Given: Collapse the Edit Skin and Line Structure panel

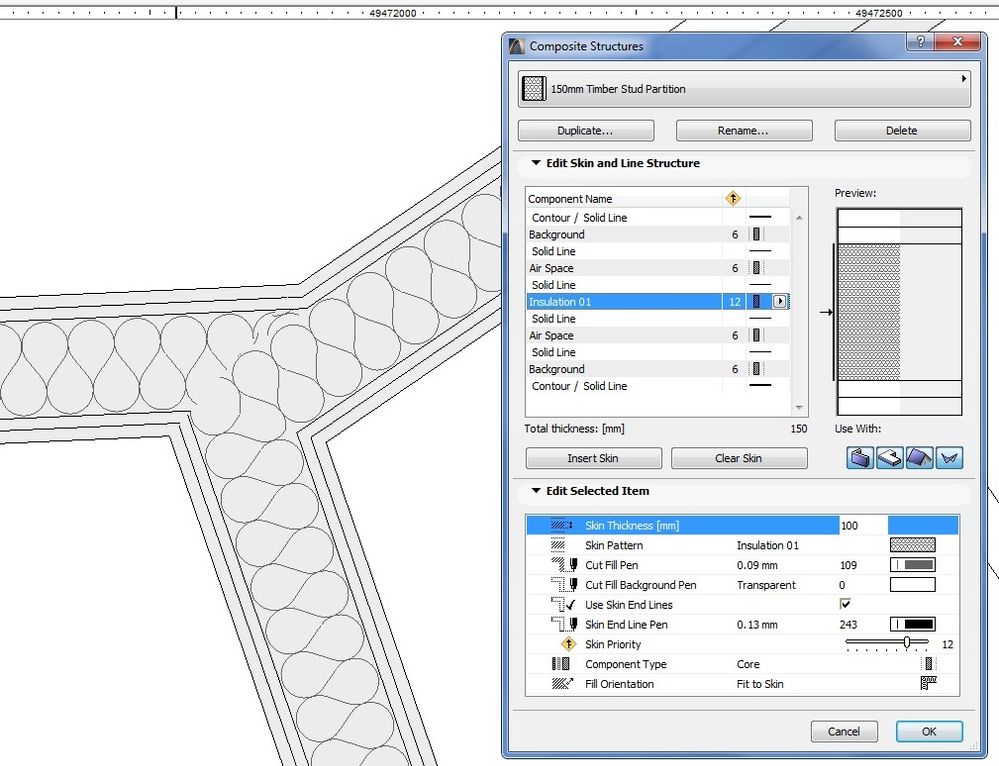Looking at the screenshot, I should point(536,163).
